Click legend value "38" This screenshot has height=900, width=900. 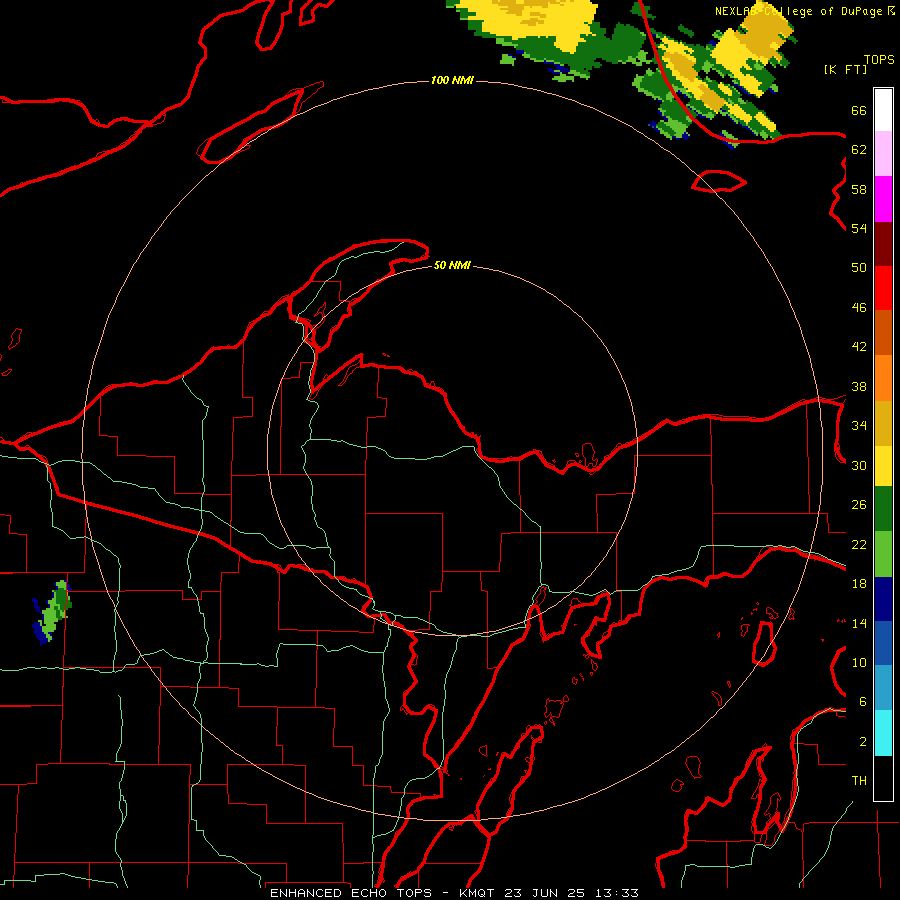coord(859,386)
